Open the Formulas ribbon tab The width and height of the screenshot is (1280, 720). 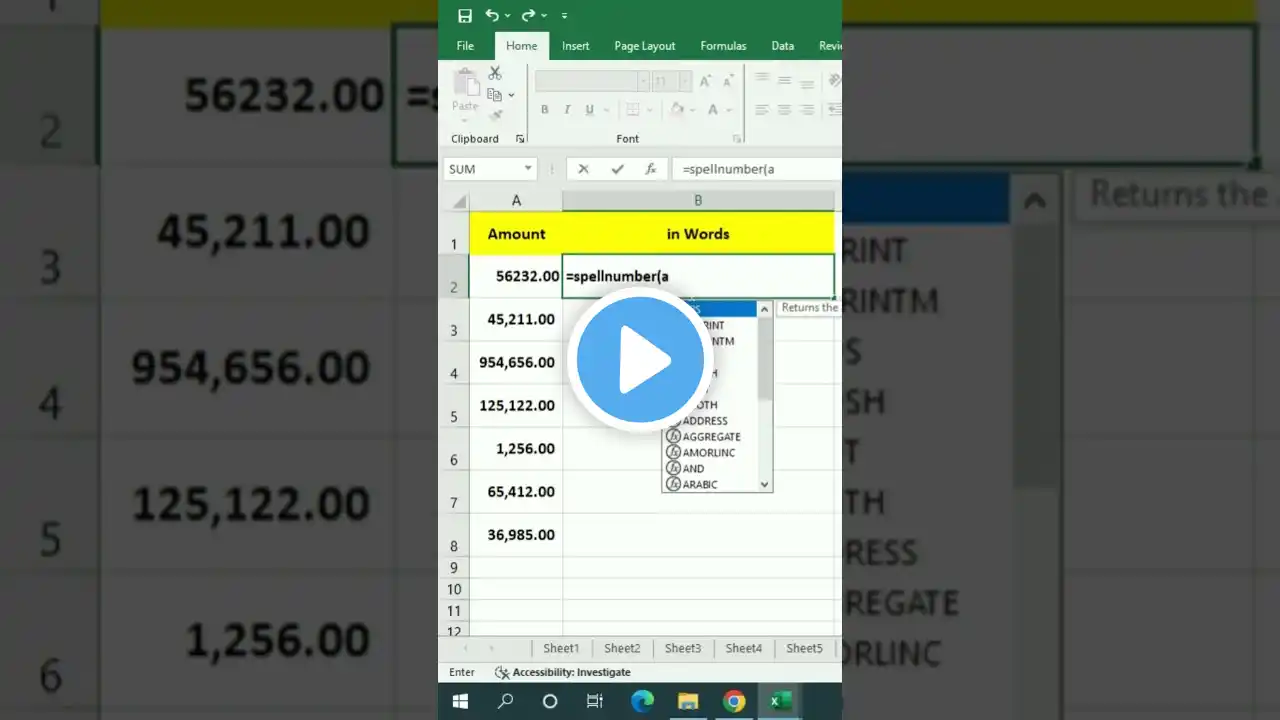pos(723,46)
